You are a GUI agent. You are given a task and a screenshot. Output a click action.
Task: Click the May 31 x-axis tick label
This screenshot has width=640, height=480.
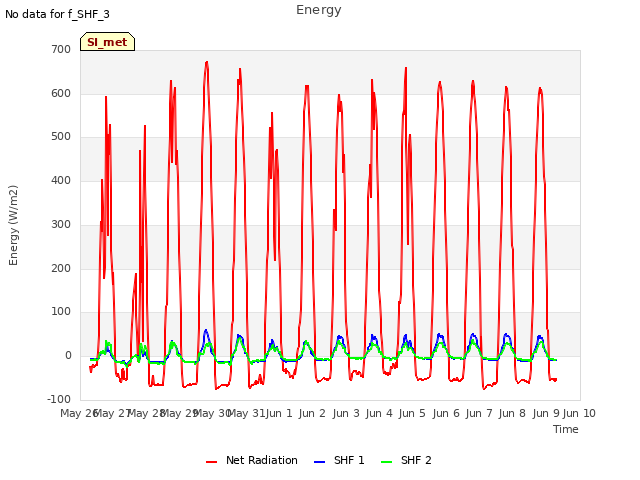pos(247,413)
